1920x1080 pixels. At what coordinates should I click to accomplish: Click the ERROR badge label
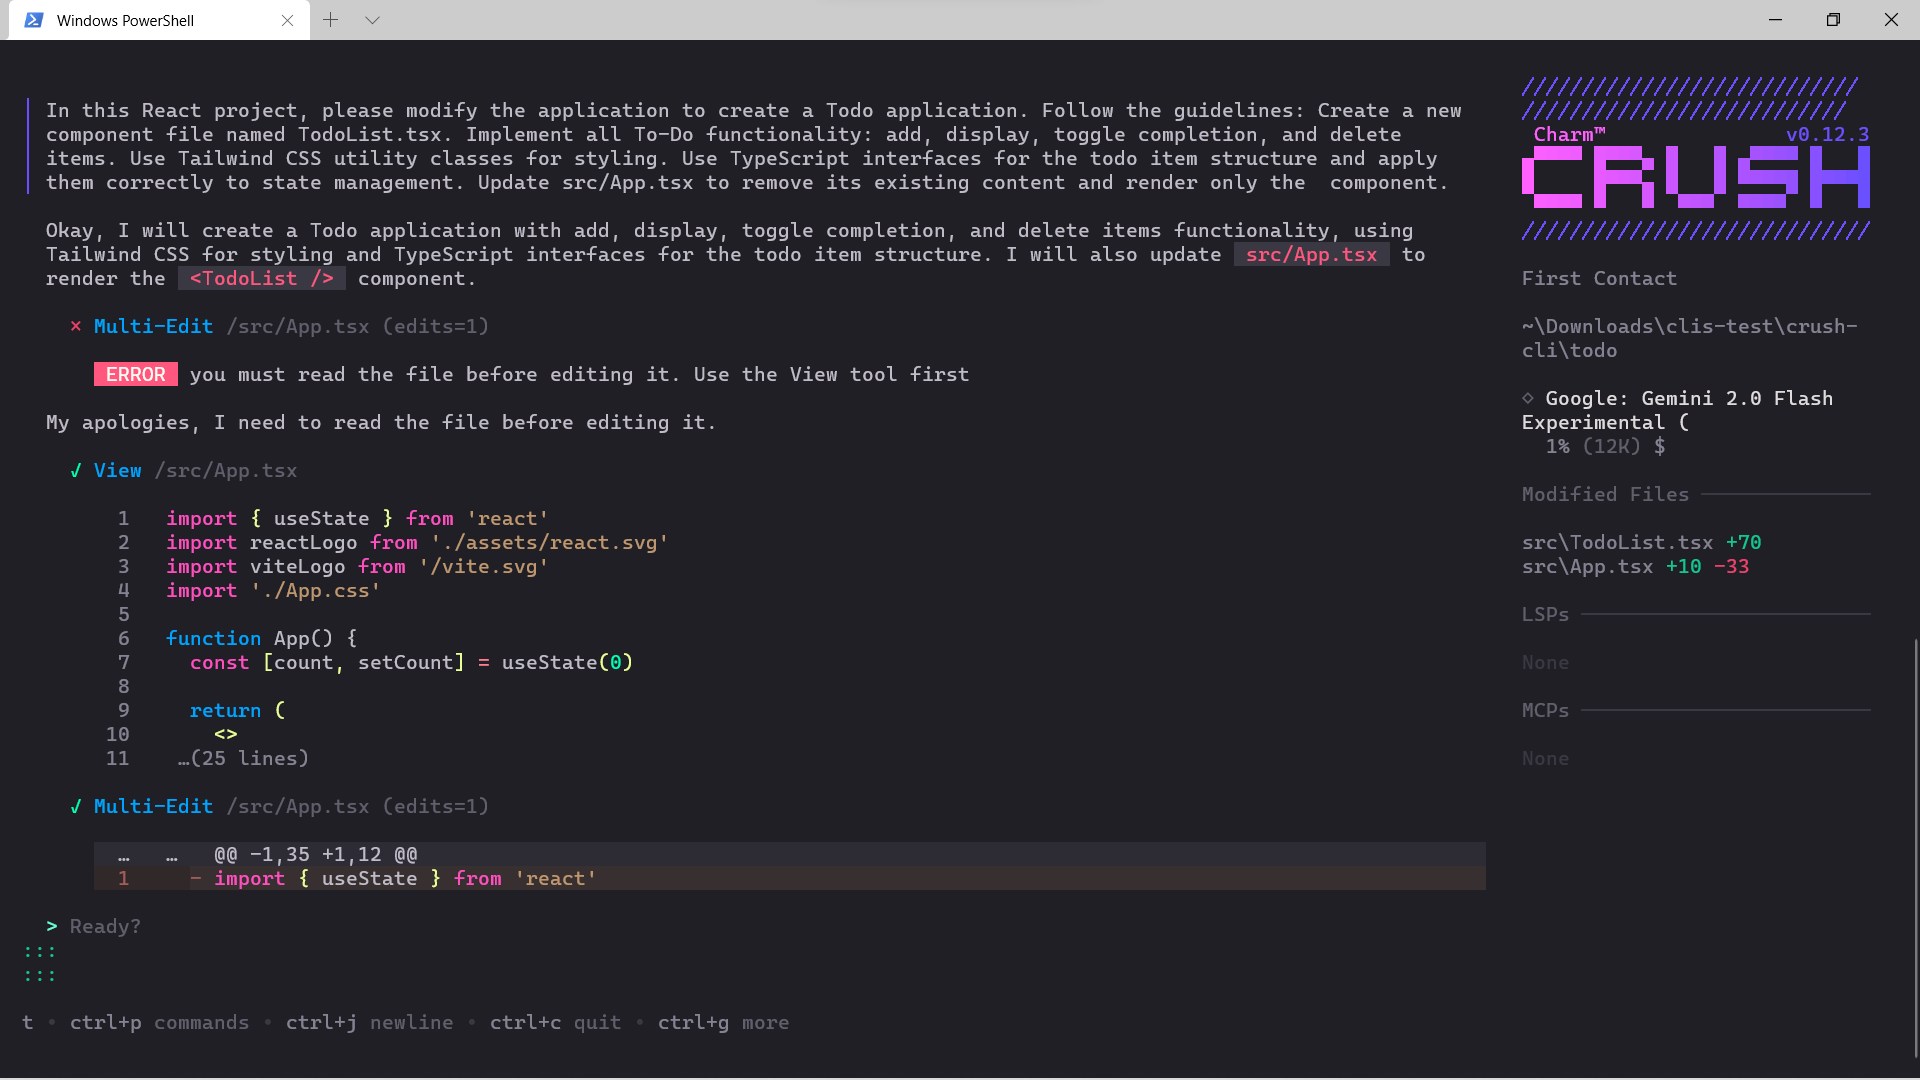(x=135, y=374)
